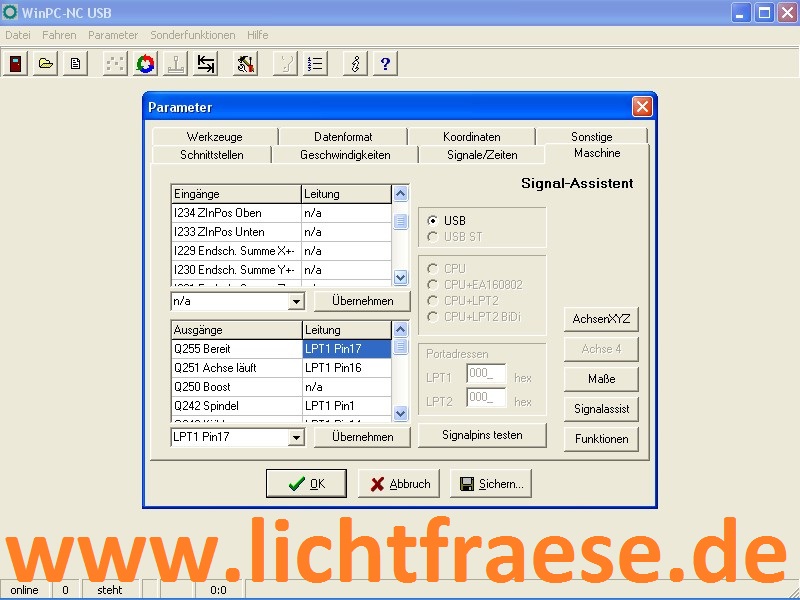Open the Datei menu
This screenshot has width=800, height=600.
click(x=18, y=35)
